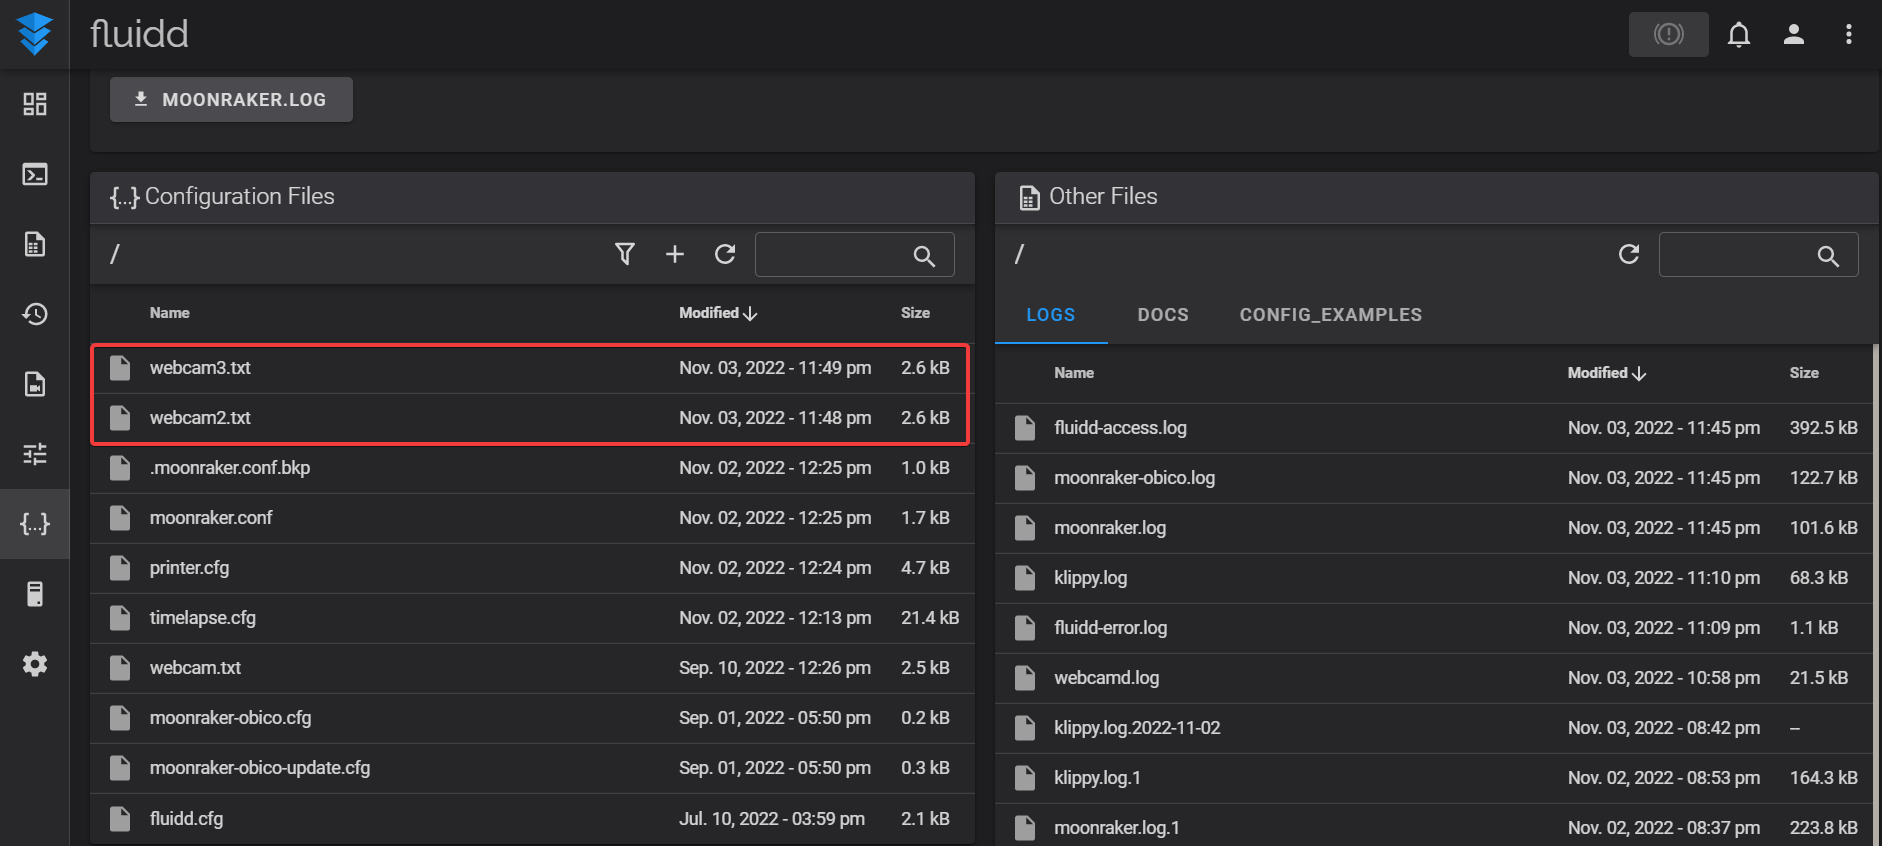Viewport: 1882px width, 846px height.
Task: Open the notifications bell
Action: 1739,34
